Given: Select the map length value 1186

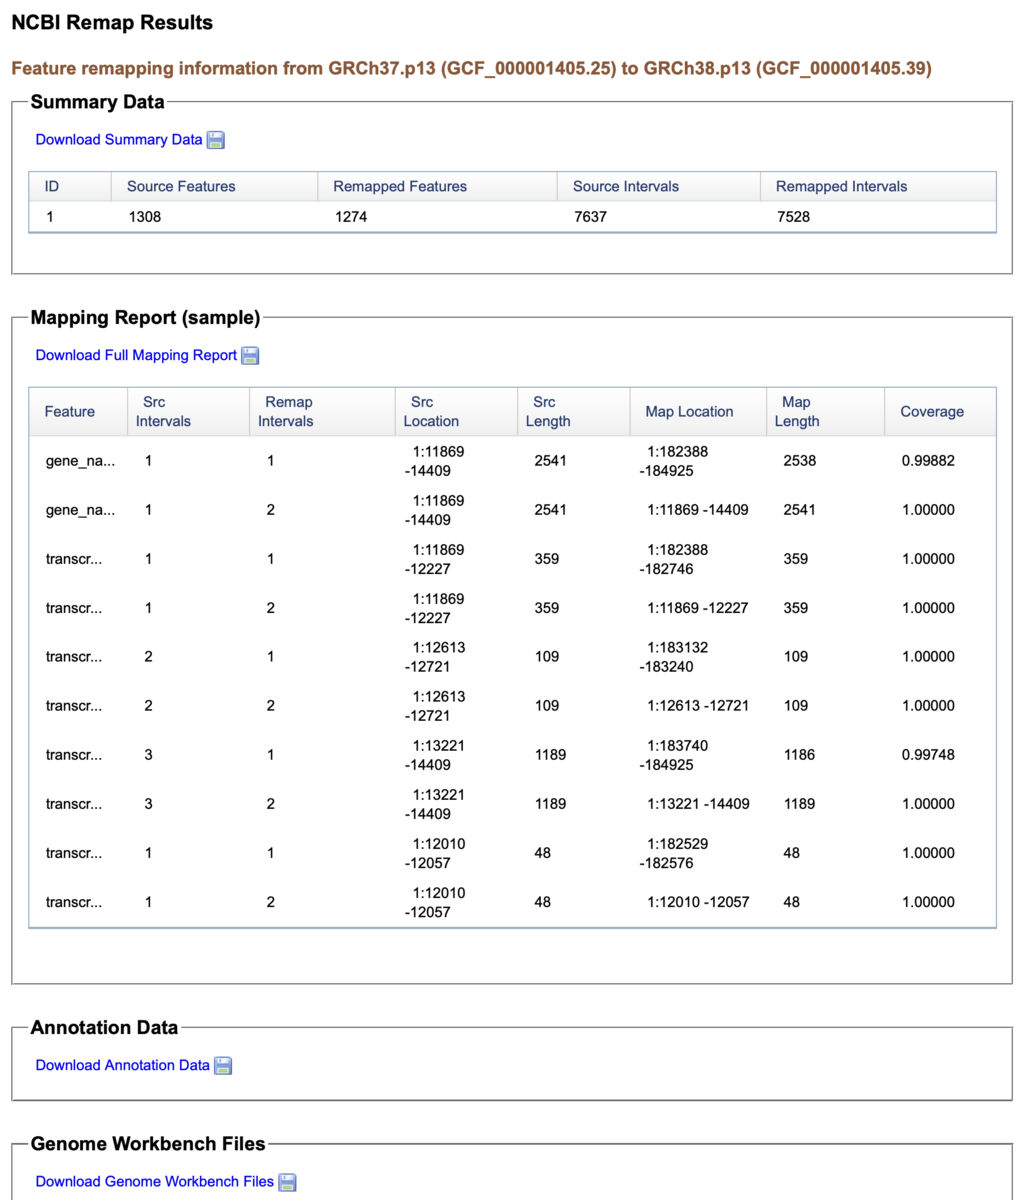Looking at the screenshot, I should coord(799,755).
